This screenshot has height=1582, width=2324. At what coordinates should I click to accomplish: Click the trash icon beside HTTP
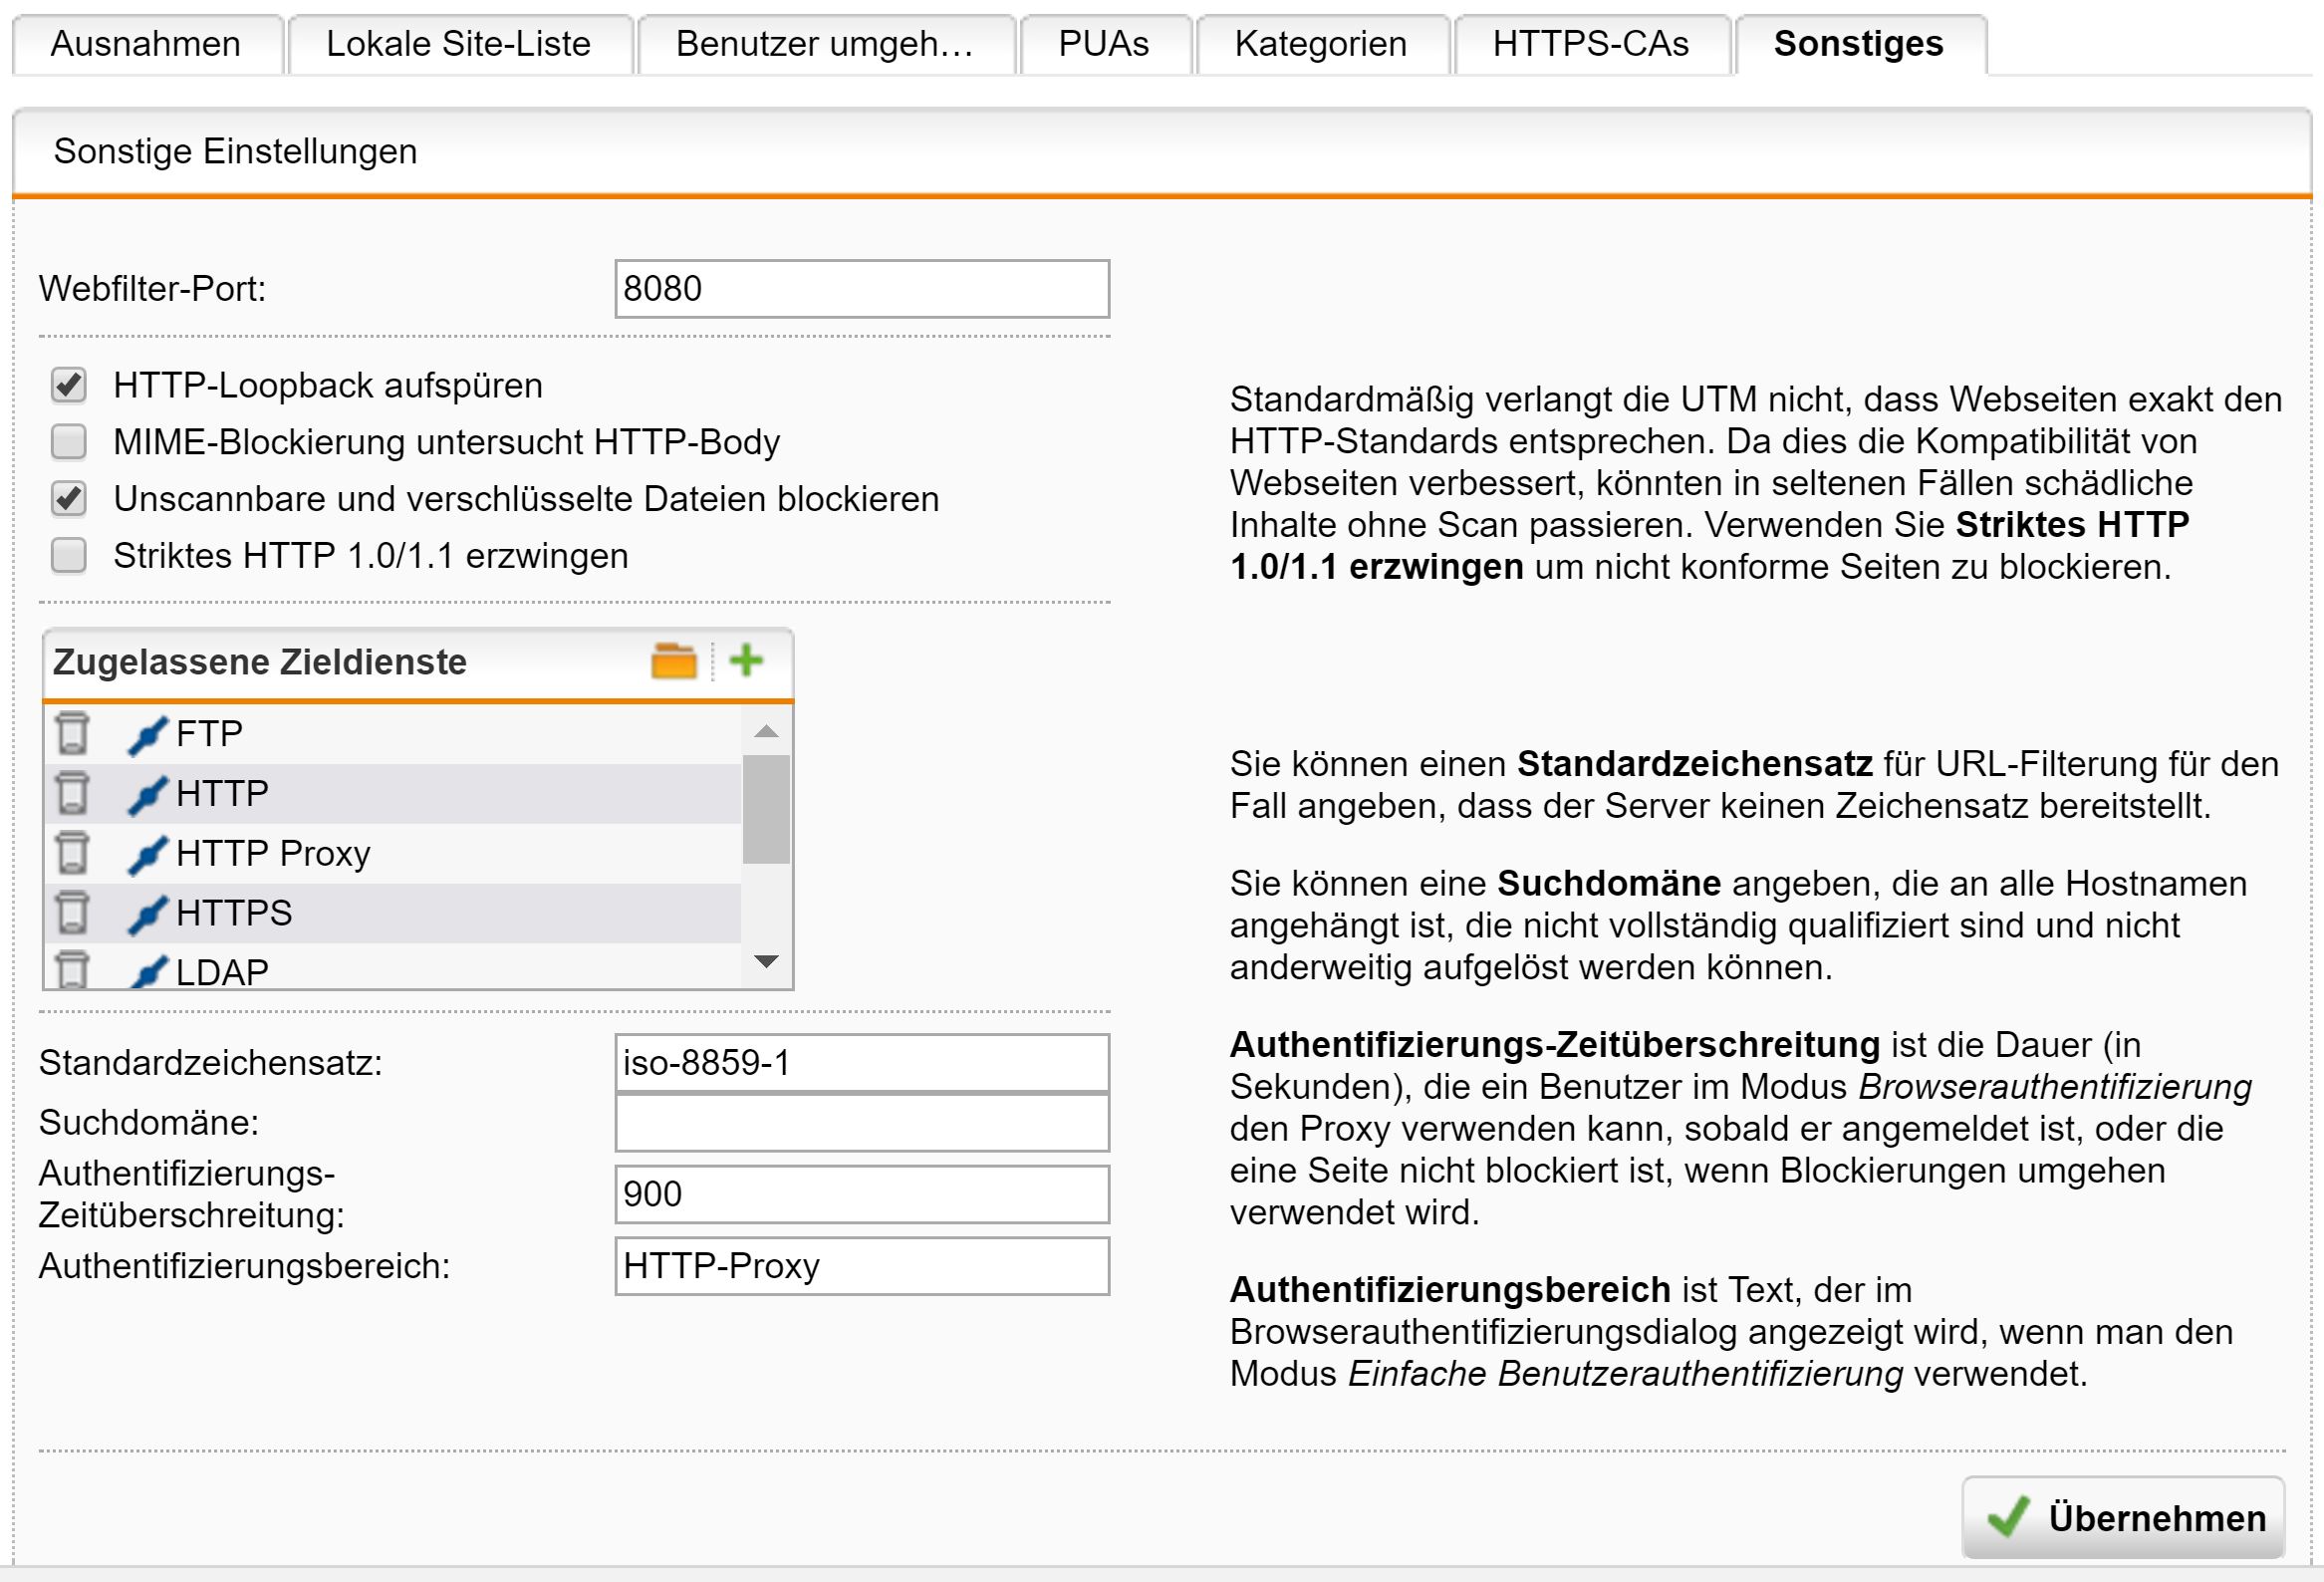(x=72, y=793)
